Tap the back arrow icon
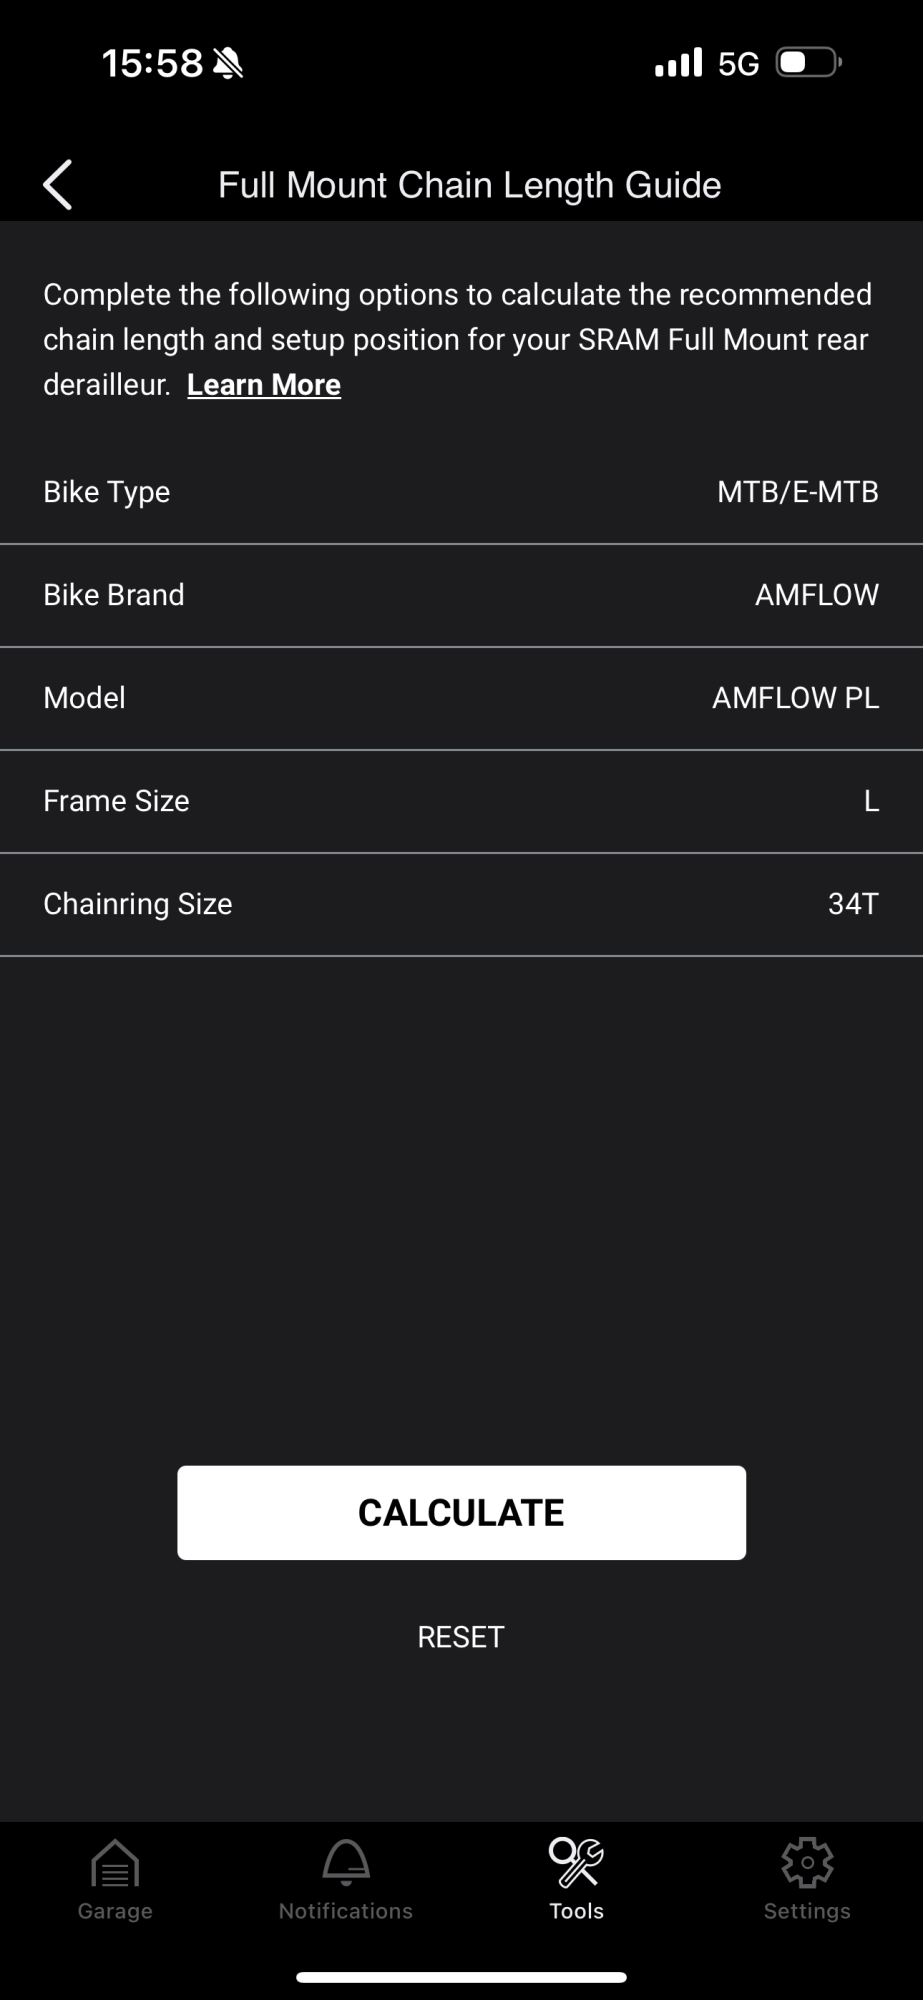This screenshot has height=2000, width=923. point(58,185)
